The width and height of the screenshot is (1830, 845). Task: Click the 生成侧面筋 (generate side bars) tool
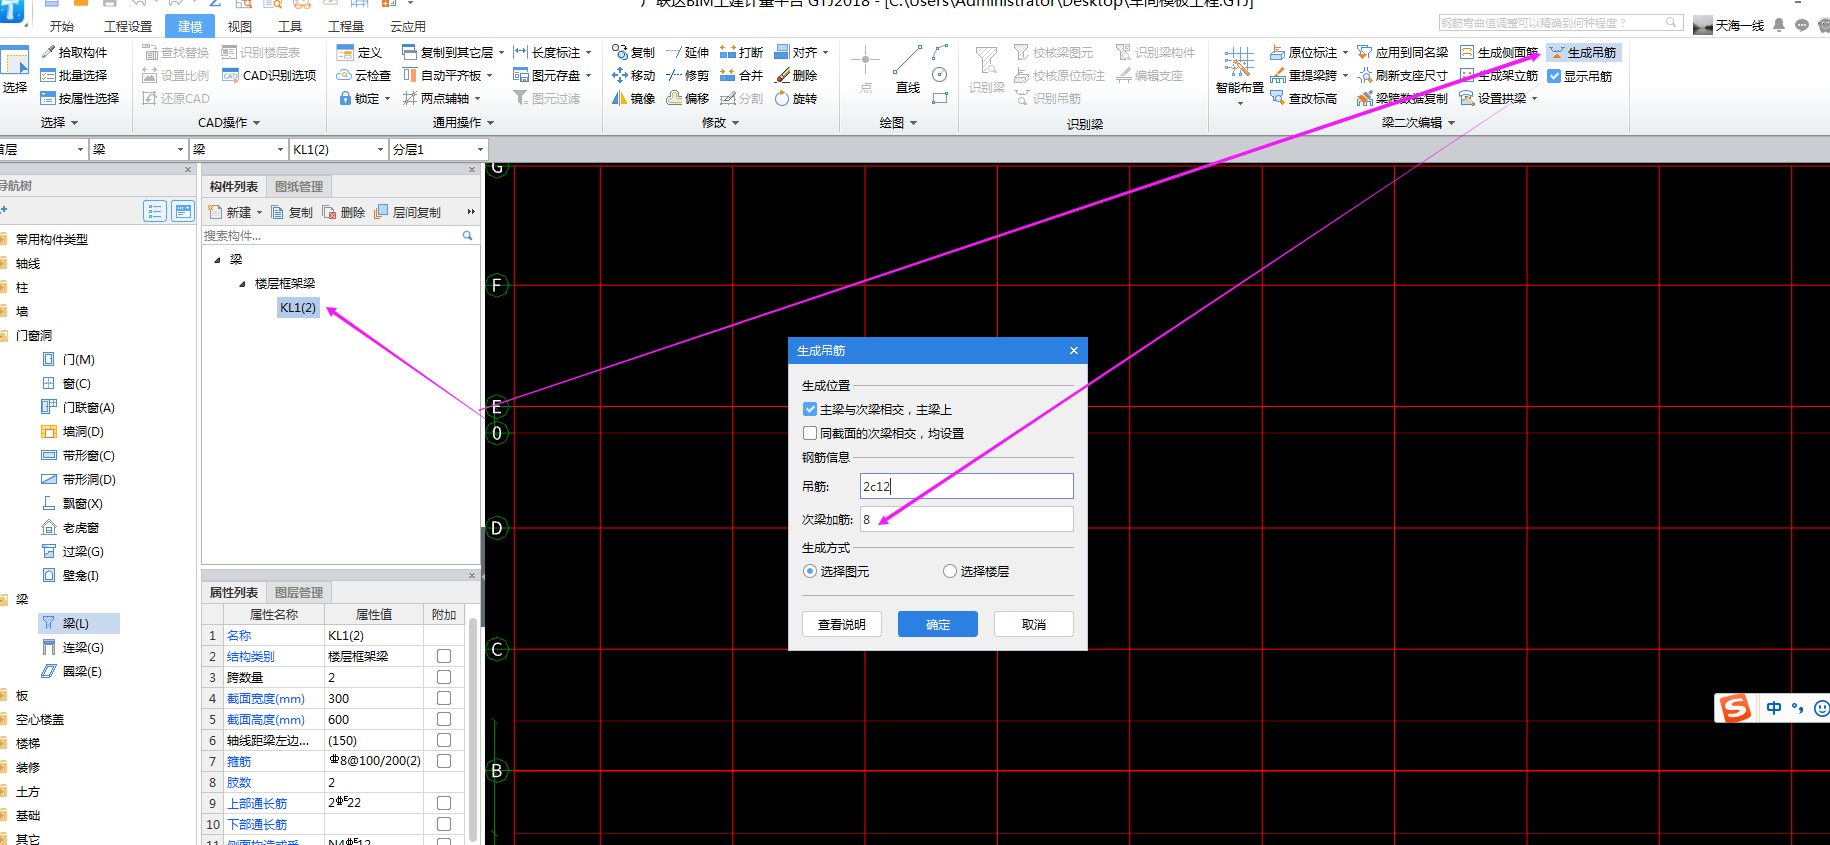coord(1498,52)
